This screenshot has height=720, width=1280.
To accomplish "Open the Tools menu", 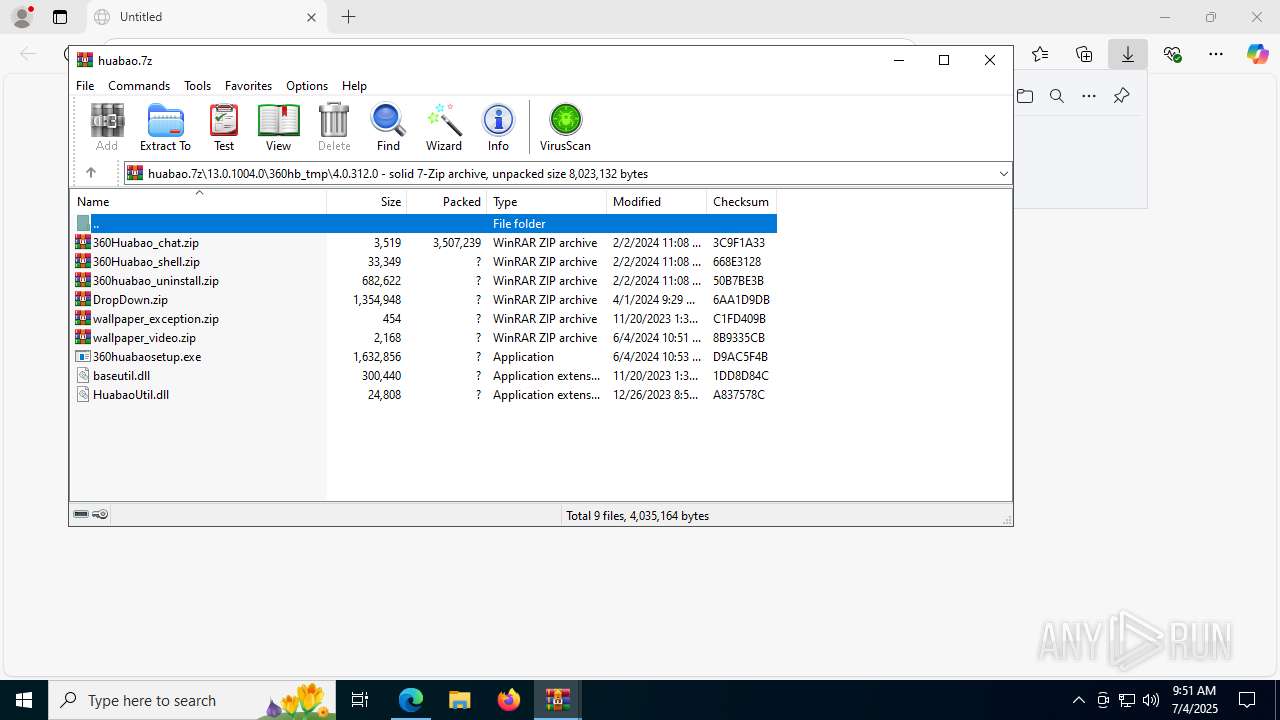I will point(197,86).
